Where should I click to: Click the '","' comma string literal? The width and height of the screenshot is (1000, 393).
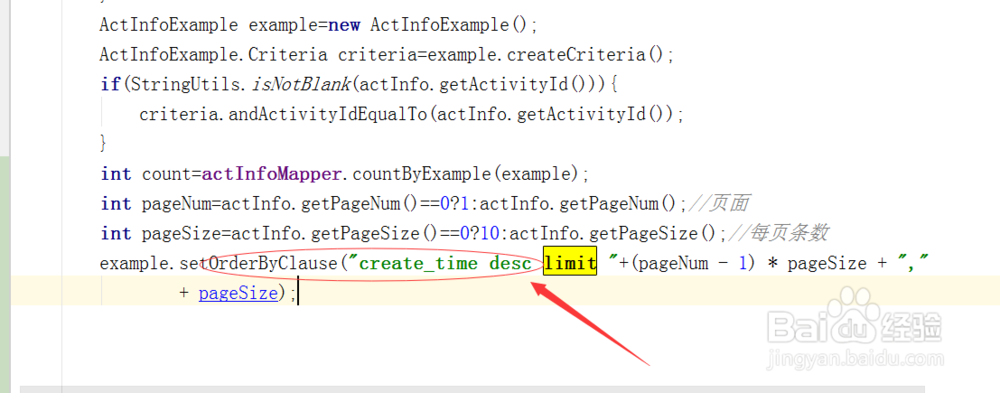coord(912,263)
